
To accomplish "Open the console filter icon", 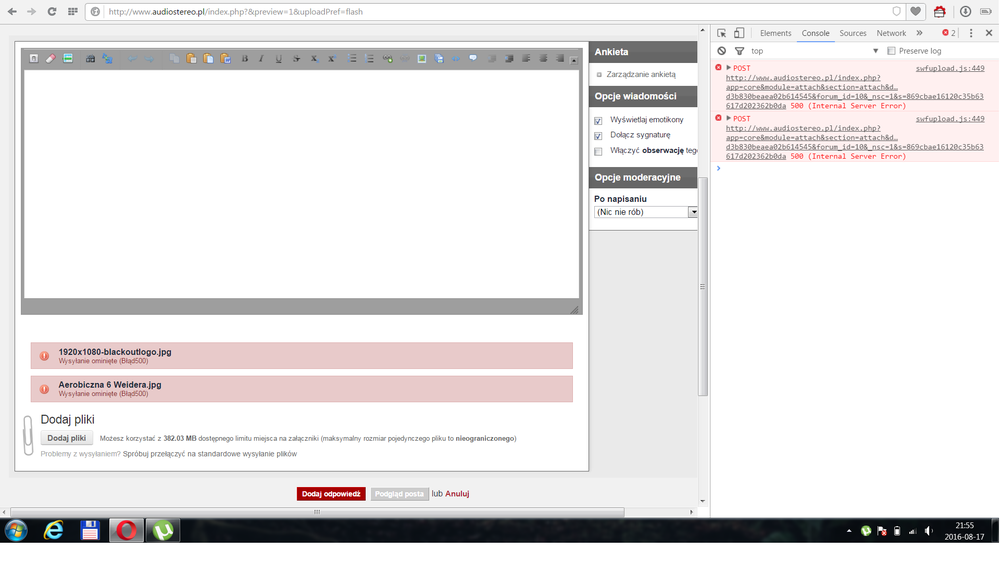I will pyautogui.click(x=739, y=51).
